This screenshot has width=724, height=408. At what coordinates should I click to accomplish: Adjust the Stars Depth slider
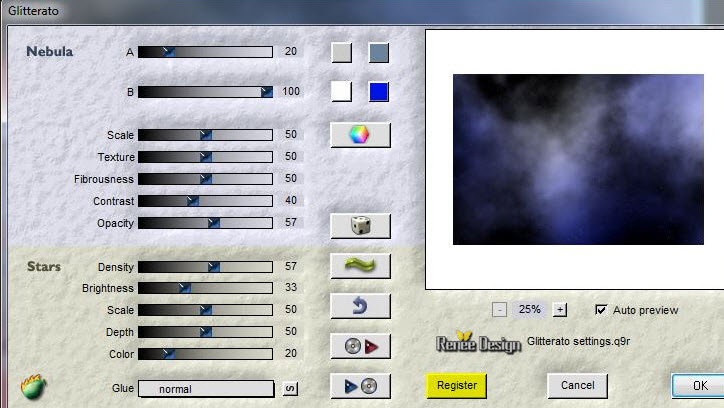[x=205, y=332]
